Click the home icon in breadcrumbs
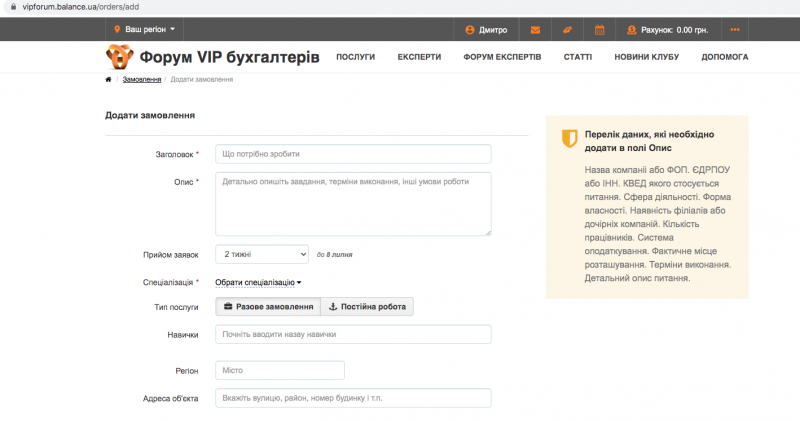The height and width of the screenshot is (421, 800). click(107, 79)
